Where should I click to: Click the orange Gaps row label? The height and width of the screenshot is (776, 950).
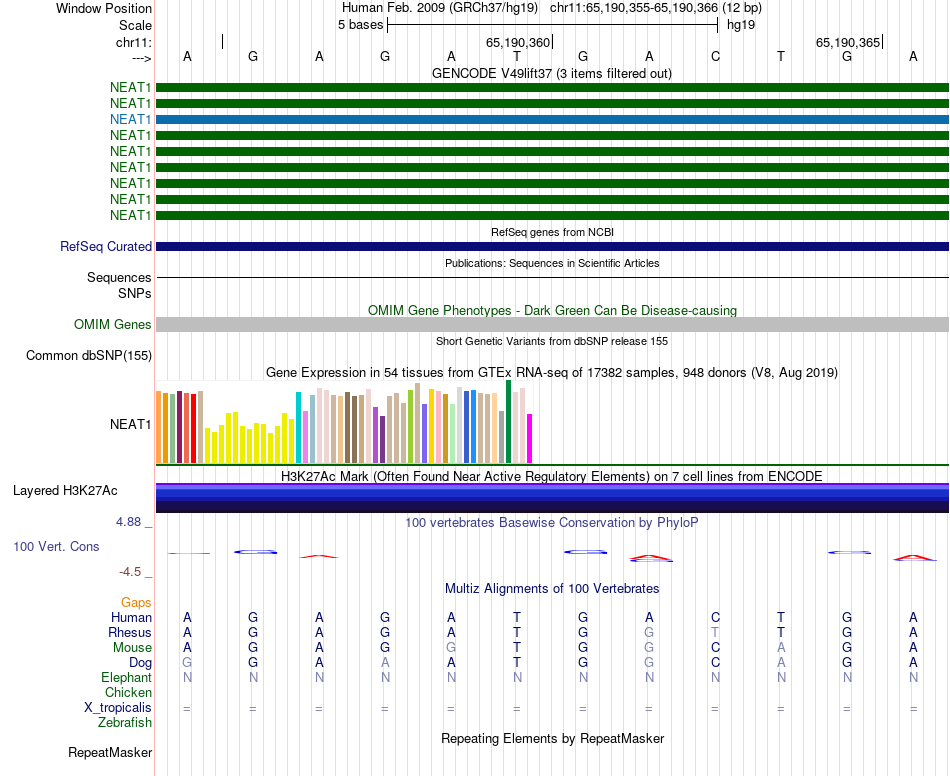pyautogui.click(x=136, y=603)
